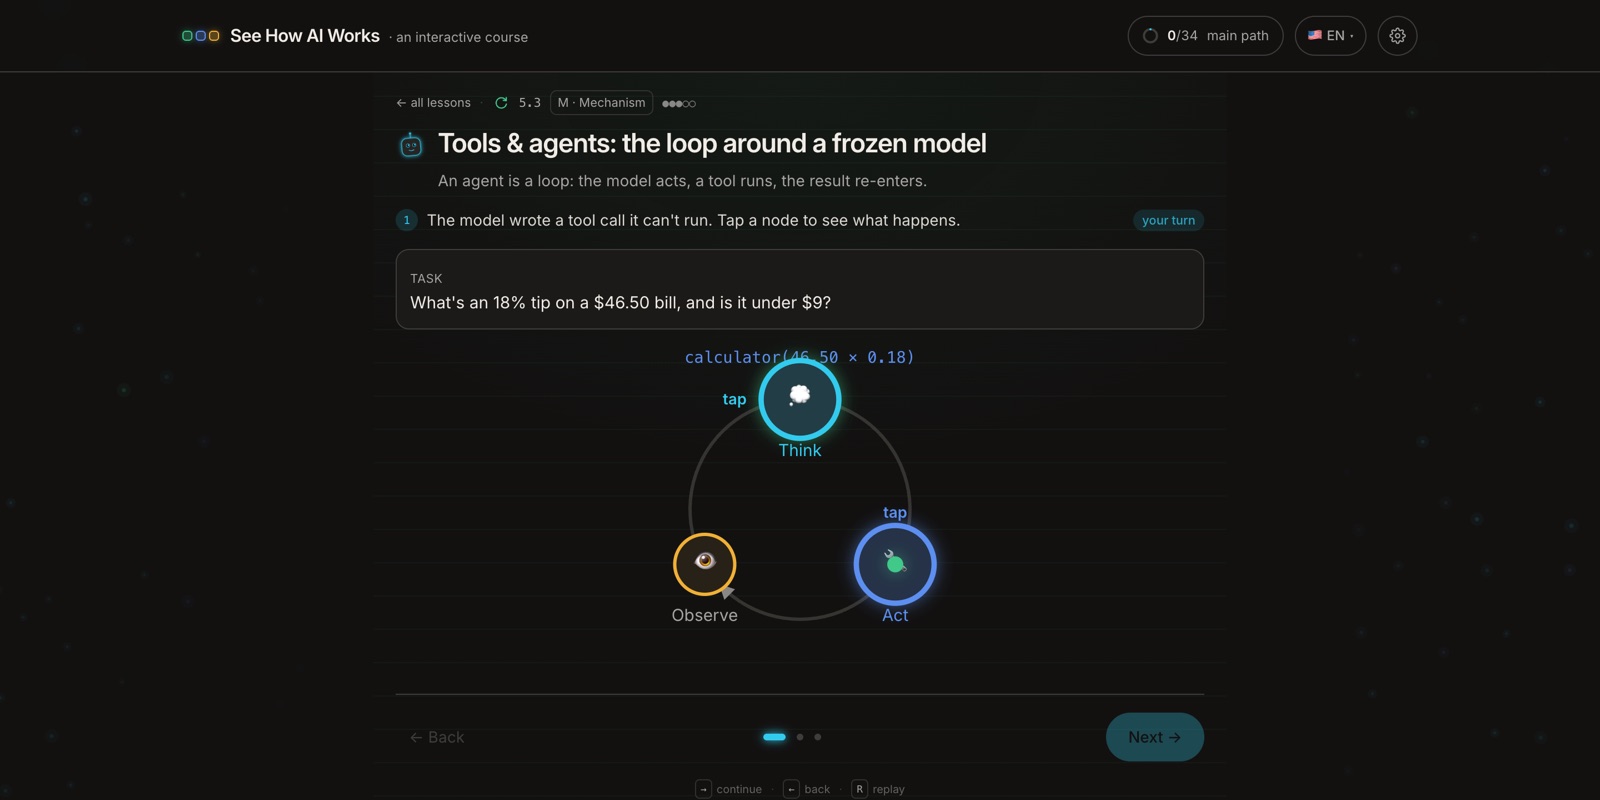This screenshot has width=1600, height=800.
Task: Click the robot lesson icon beside title
Action: coord(411,145)
